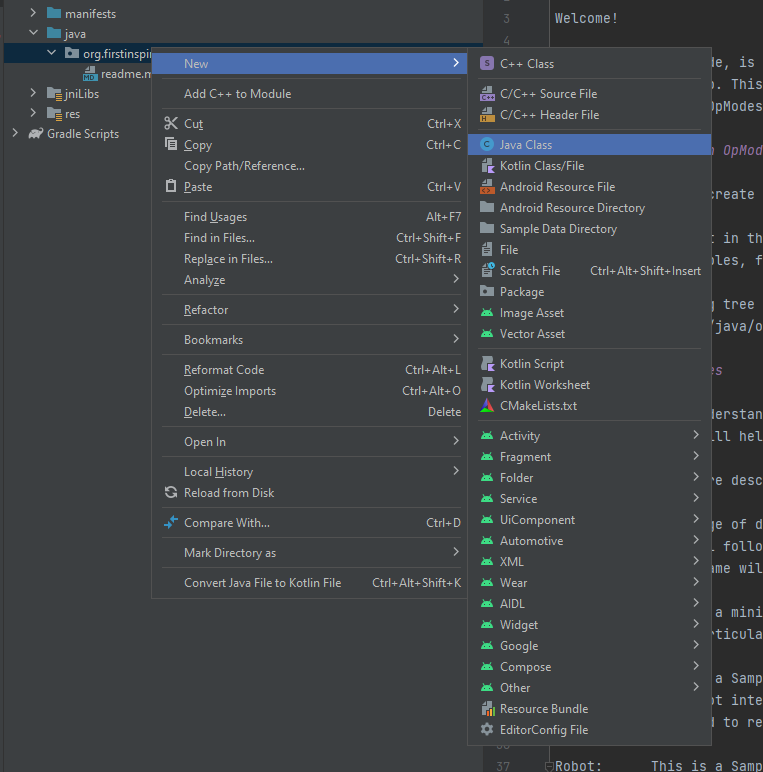Choose Convert Java File to Kotlin File
This screenshot has width=763, height=772.
tap(309, 583)
